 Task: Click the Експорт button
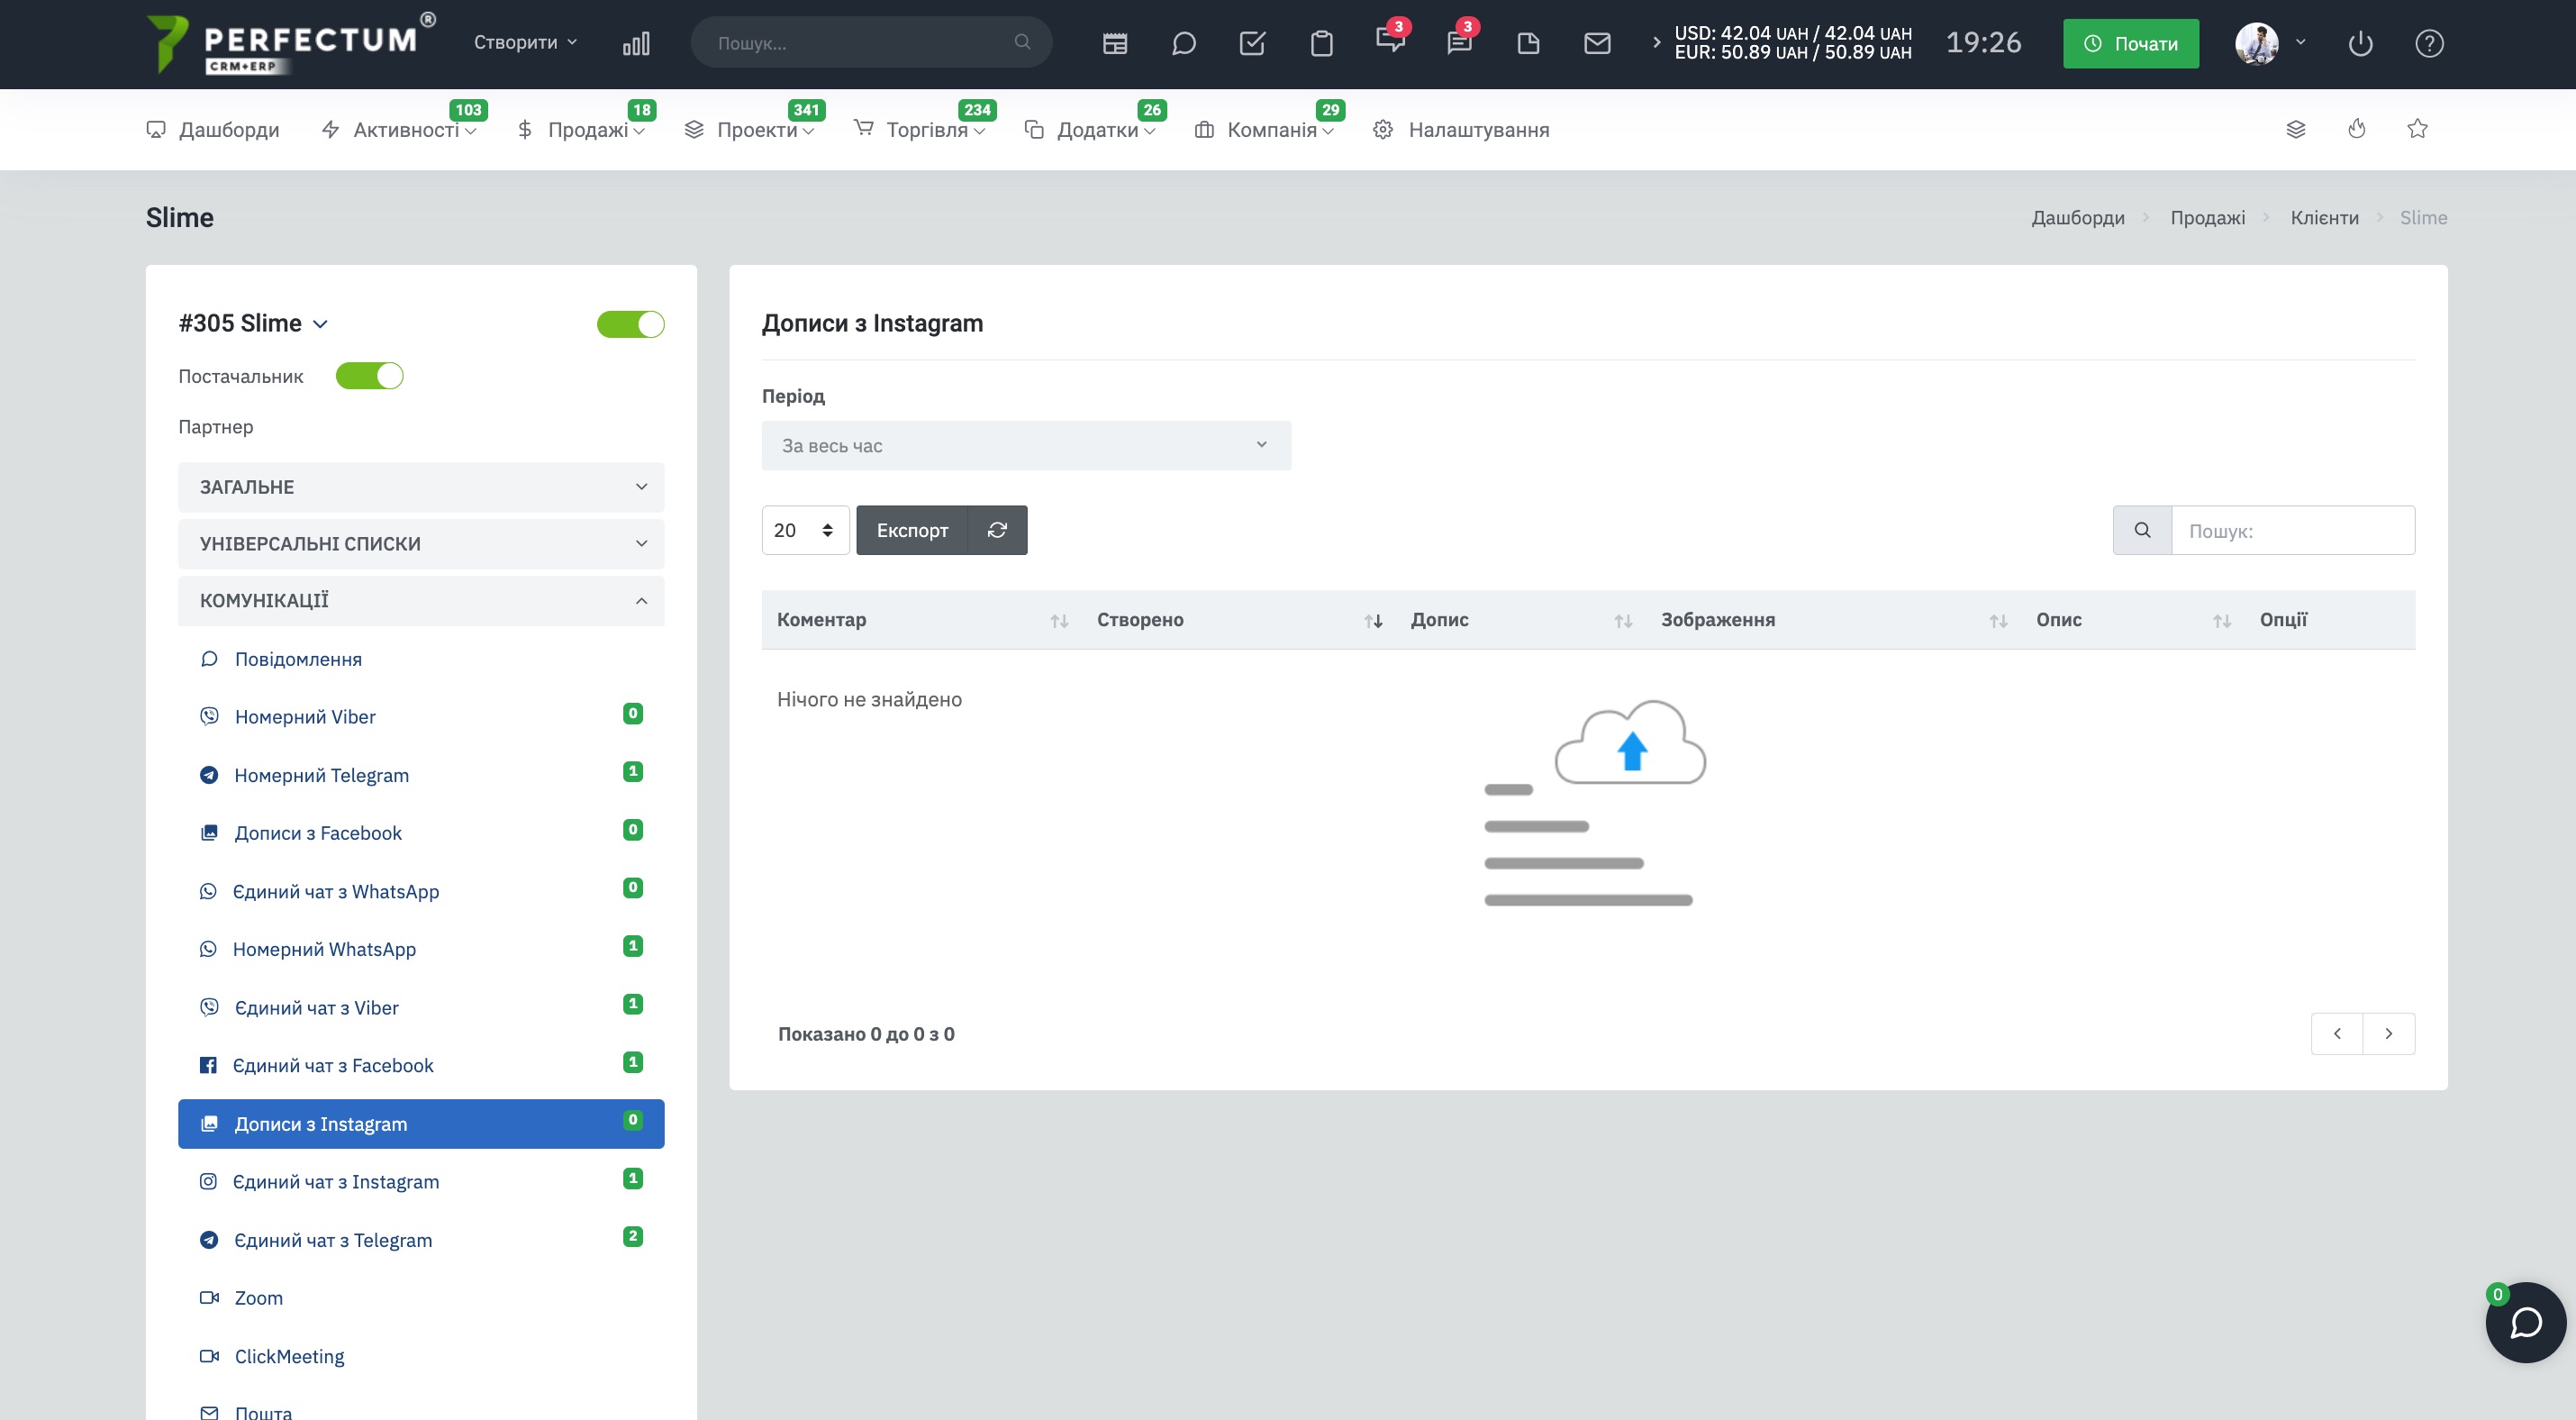click(x=912, y=530)
